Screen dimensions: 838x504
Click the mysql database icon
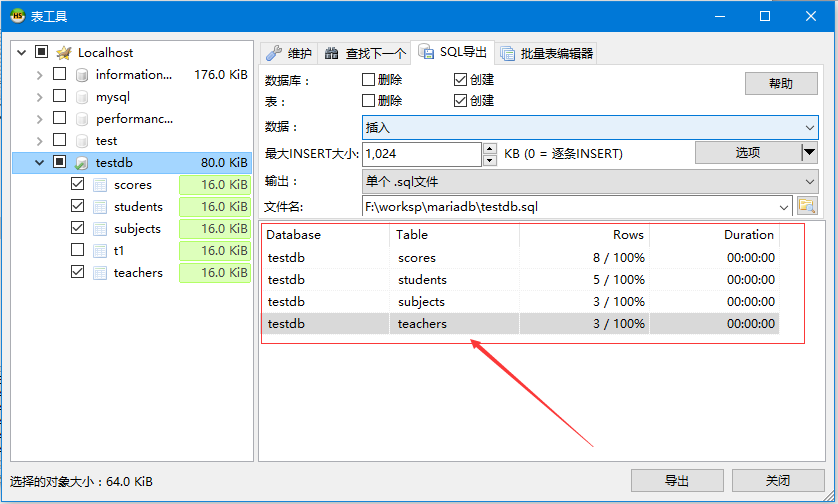tap(82, 97)
